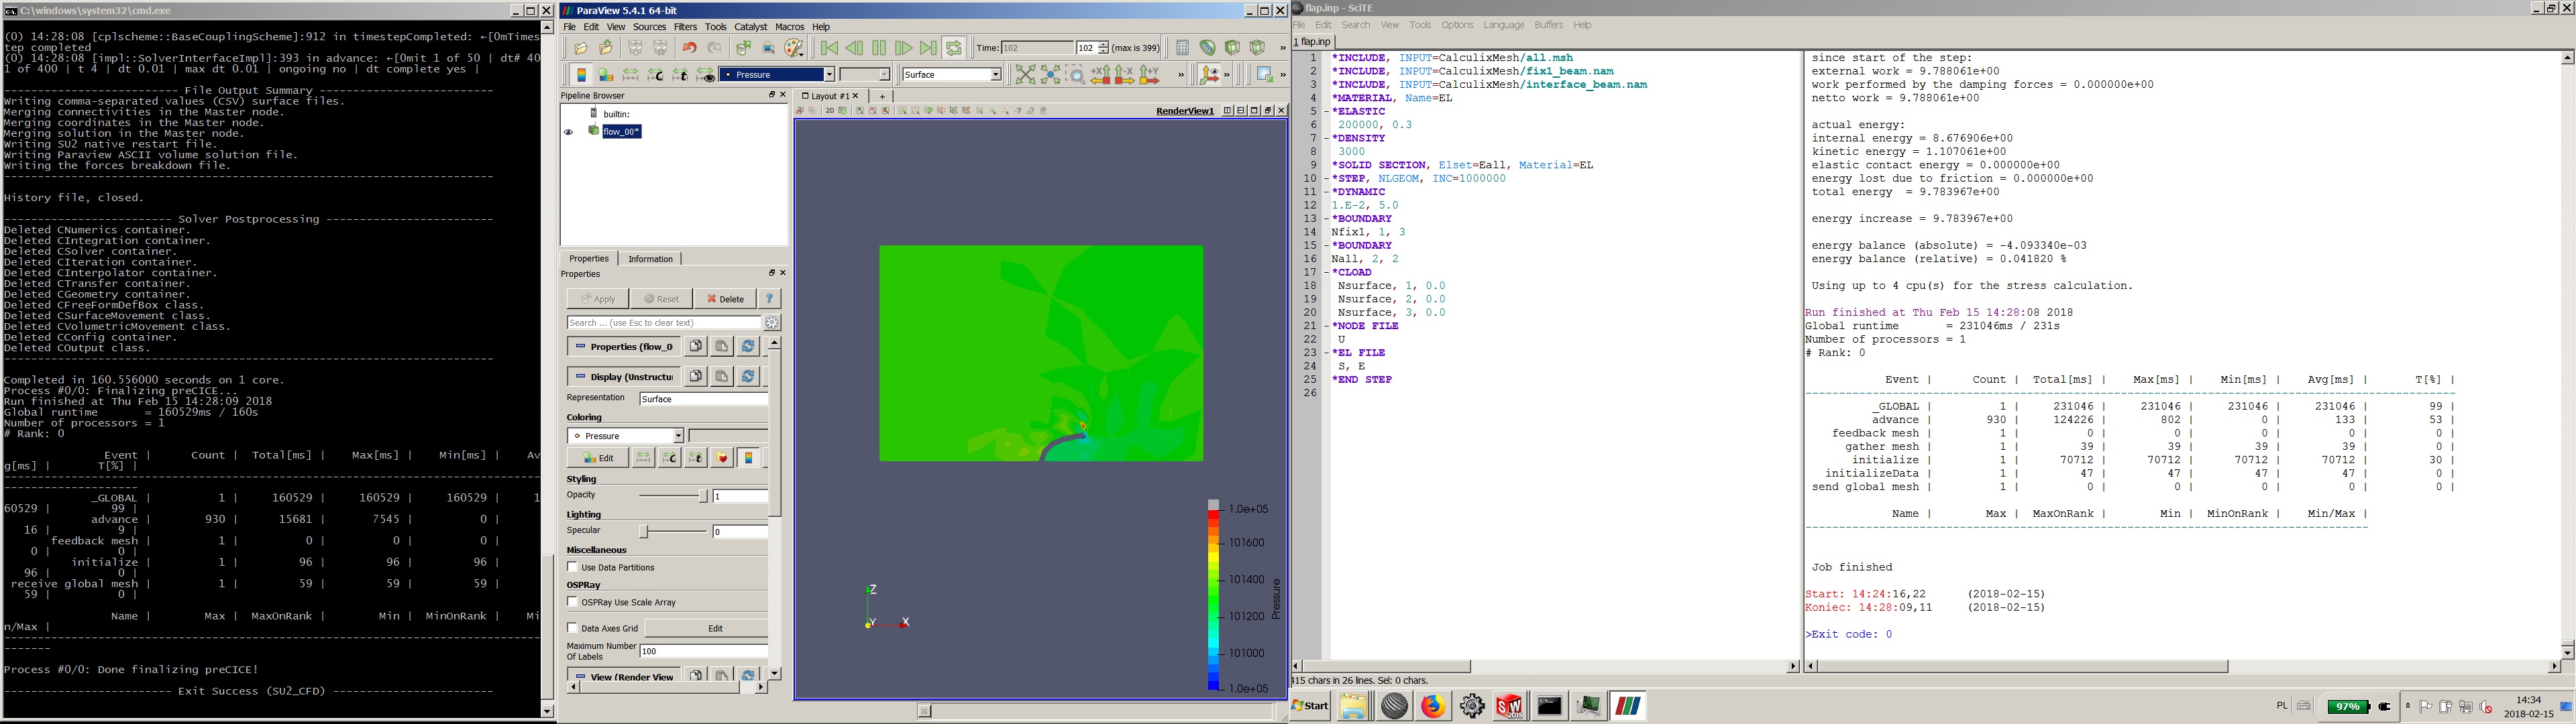The height and width of the screenshot is (724, 2576).
Task: Open the Filters menu in ParaView
Action: coord(685,27)
